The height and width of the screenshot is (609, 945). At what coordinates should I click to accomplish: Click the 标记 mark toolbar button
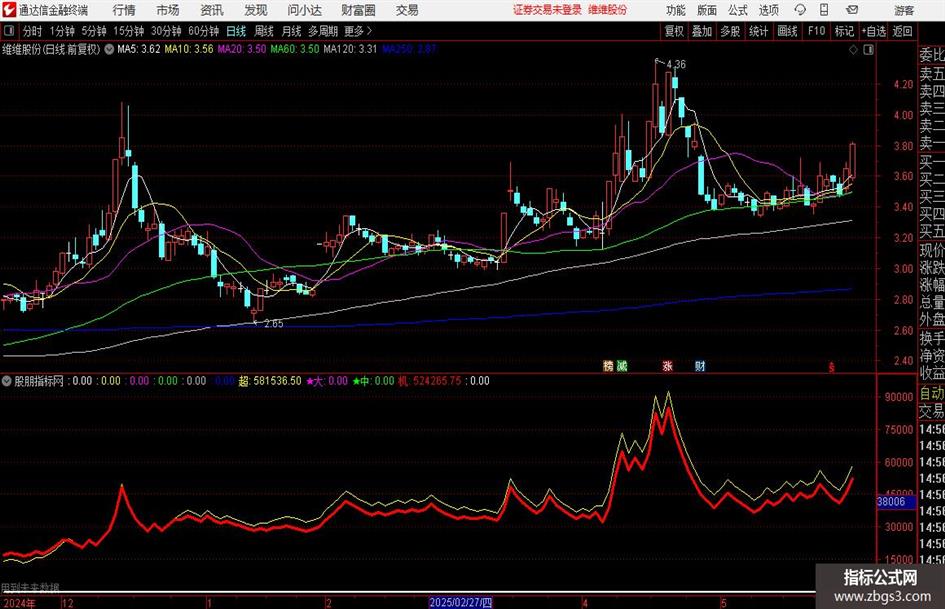844,31
